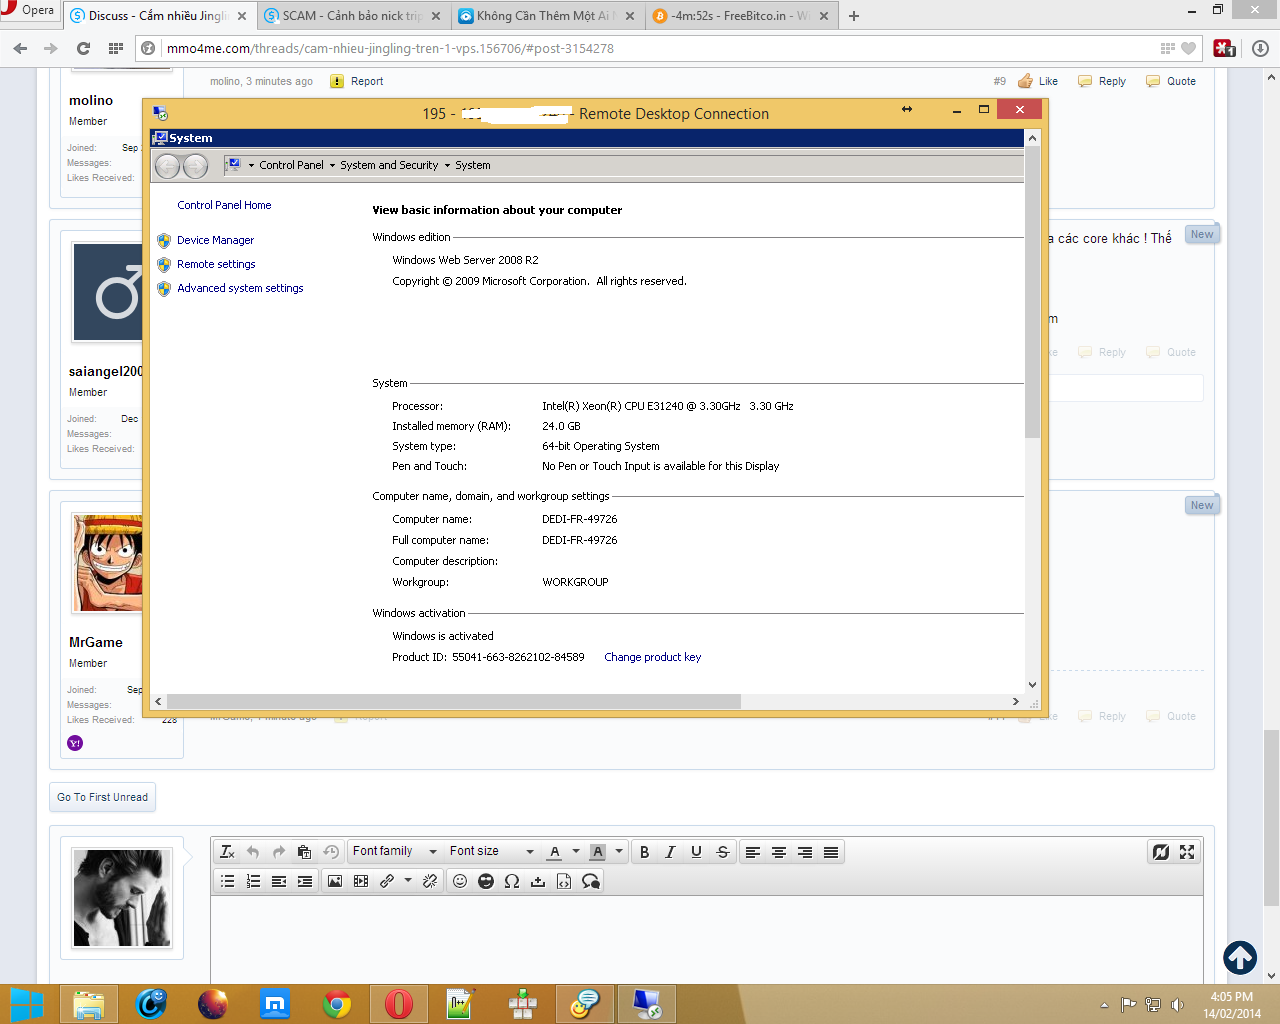Click the Unlink broken-chain icon
Viewport: 1280px width, 1024px height.
[x=430, y=881]
